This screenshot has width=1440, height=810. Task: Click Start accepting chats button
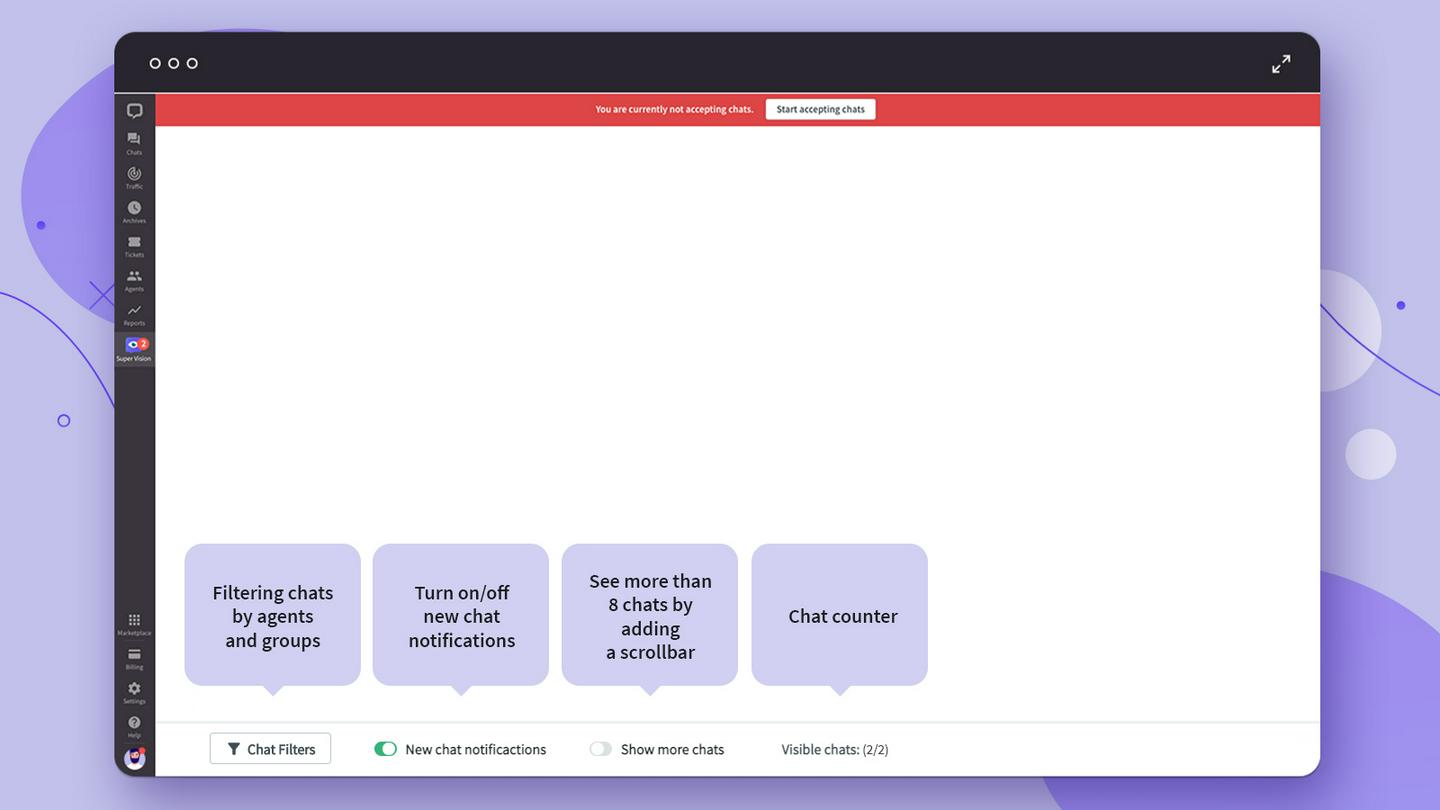coord(820,109)
